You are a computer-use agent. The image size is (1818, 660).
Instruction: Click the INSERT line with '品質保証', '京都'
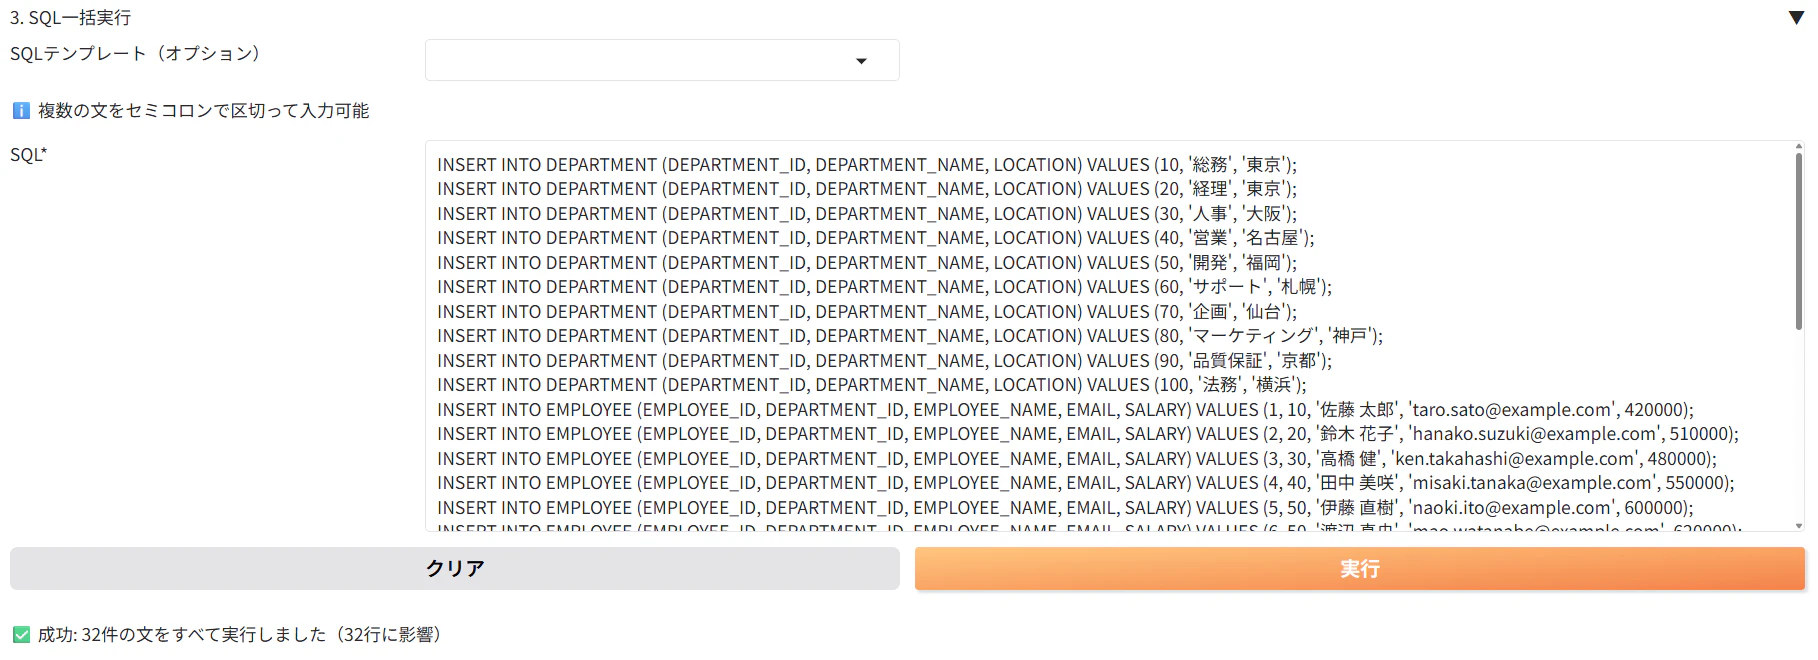click(885, 361)
